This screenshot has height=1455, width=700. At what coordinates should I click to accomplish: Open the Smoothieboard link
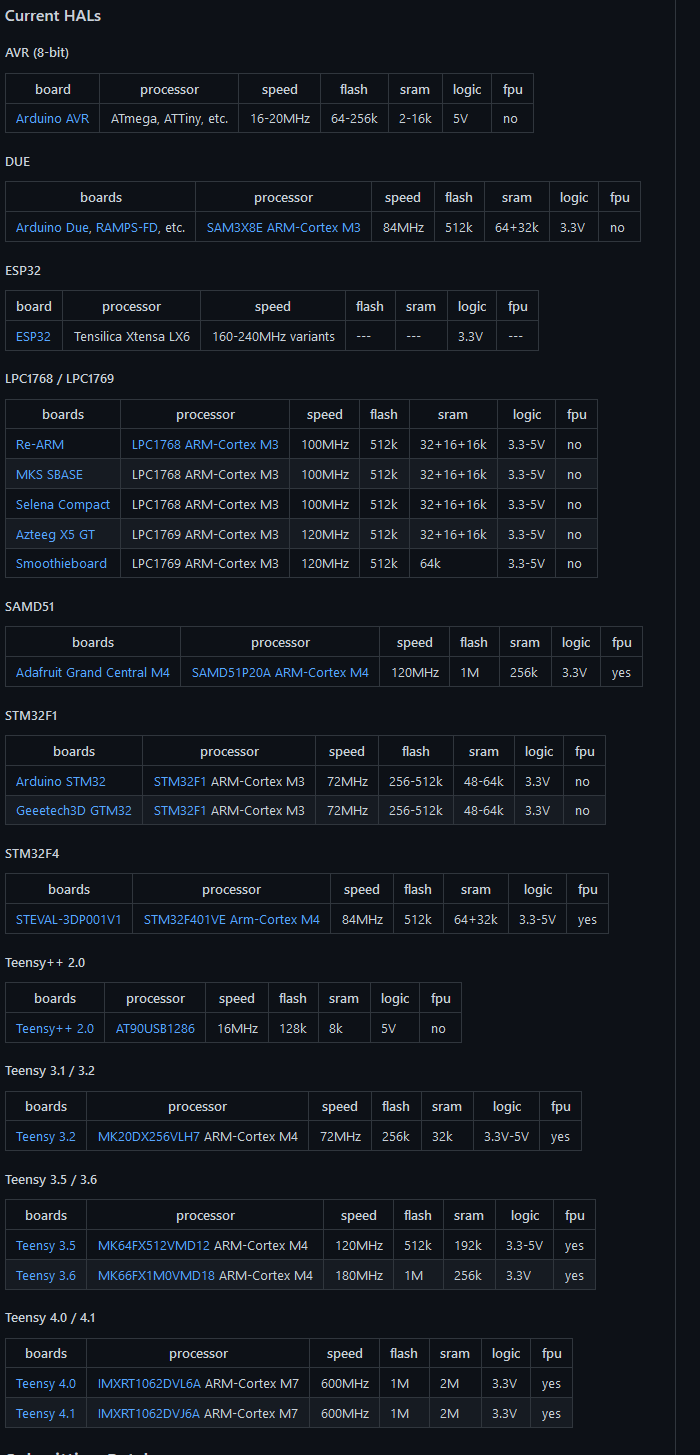61,563
